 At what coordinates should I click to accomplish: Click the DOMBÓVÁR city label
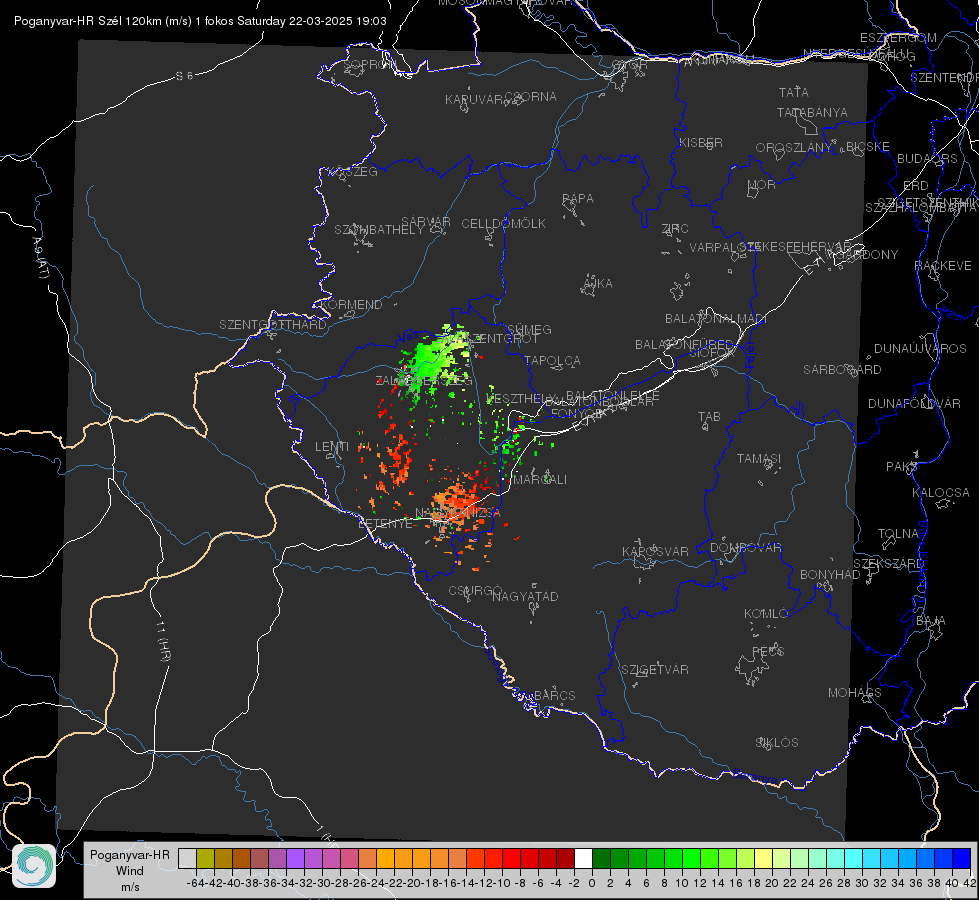pos(745,548)
